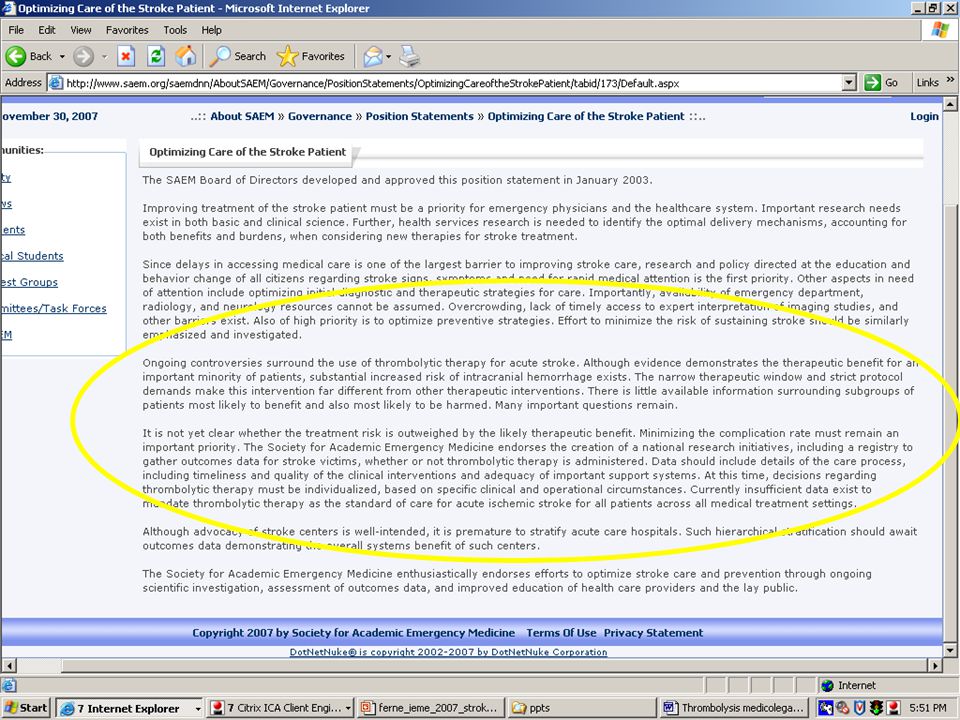Click the Back arrow icon

[x=16, y=56]
